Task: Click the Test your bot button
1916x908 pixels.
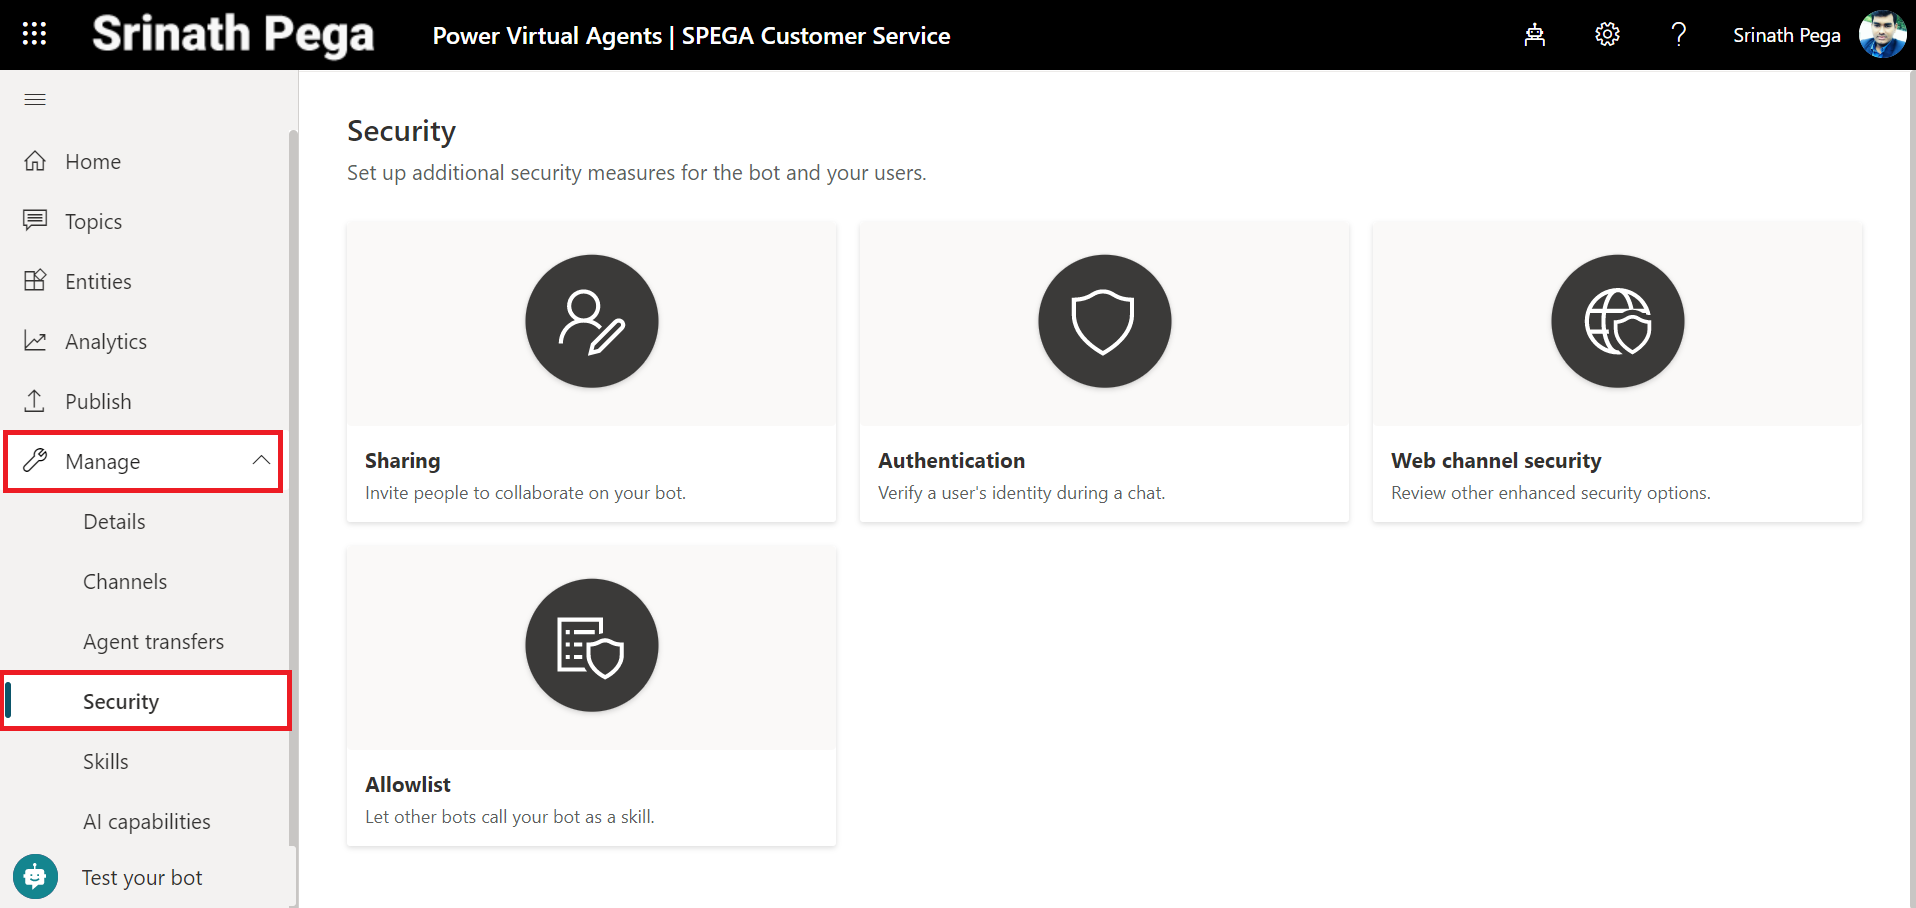Action: 141,878
